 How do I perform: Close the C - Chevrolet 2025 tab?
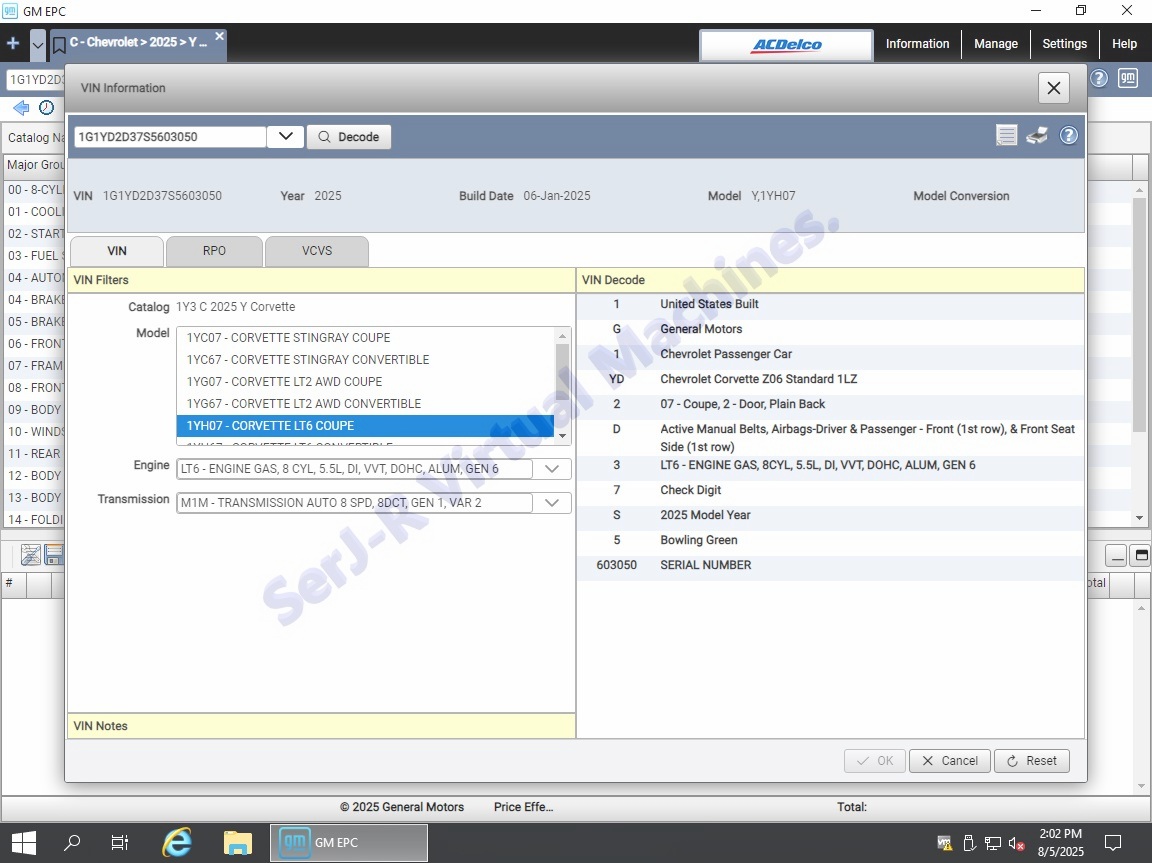[219, 36]
